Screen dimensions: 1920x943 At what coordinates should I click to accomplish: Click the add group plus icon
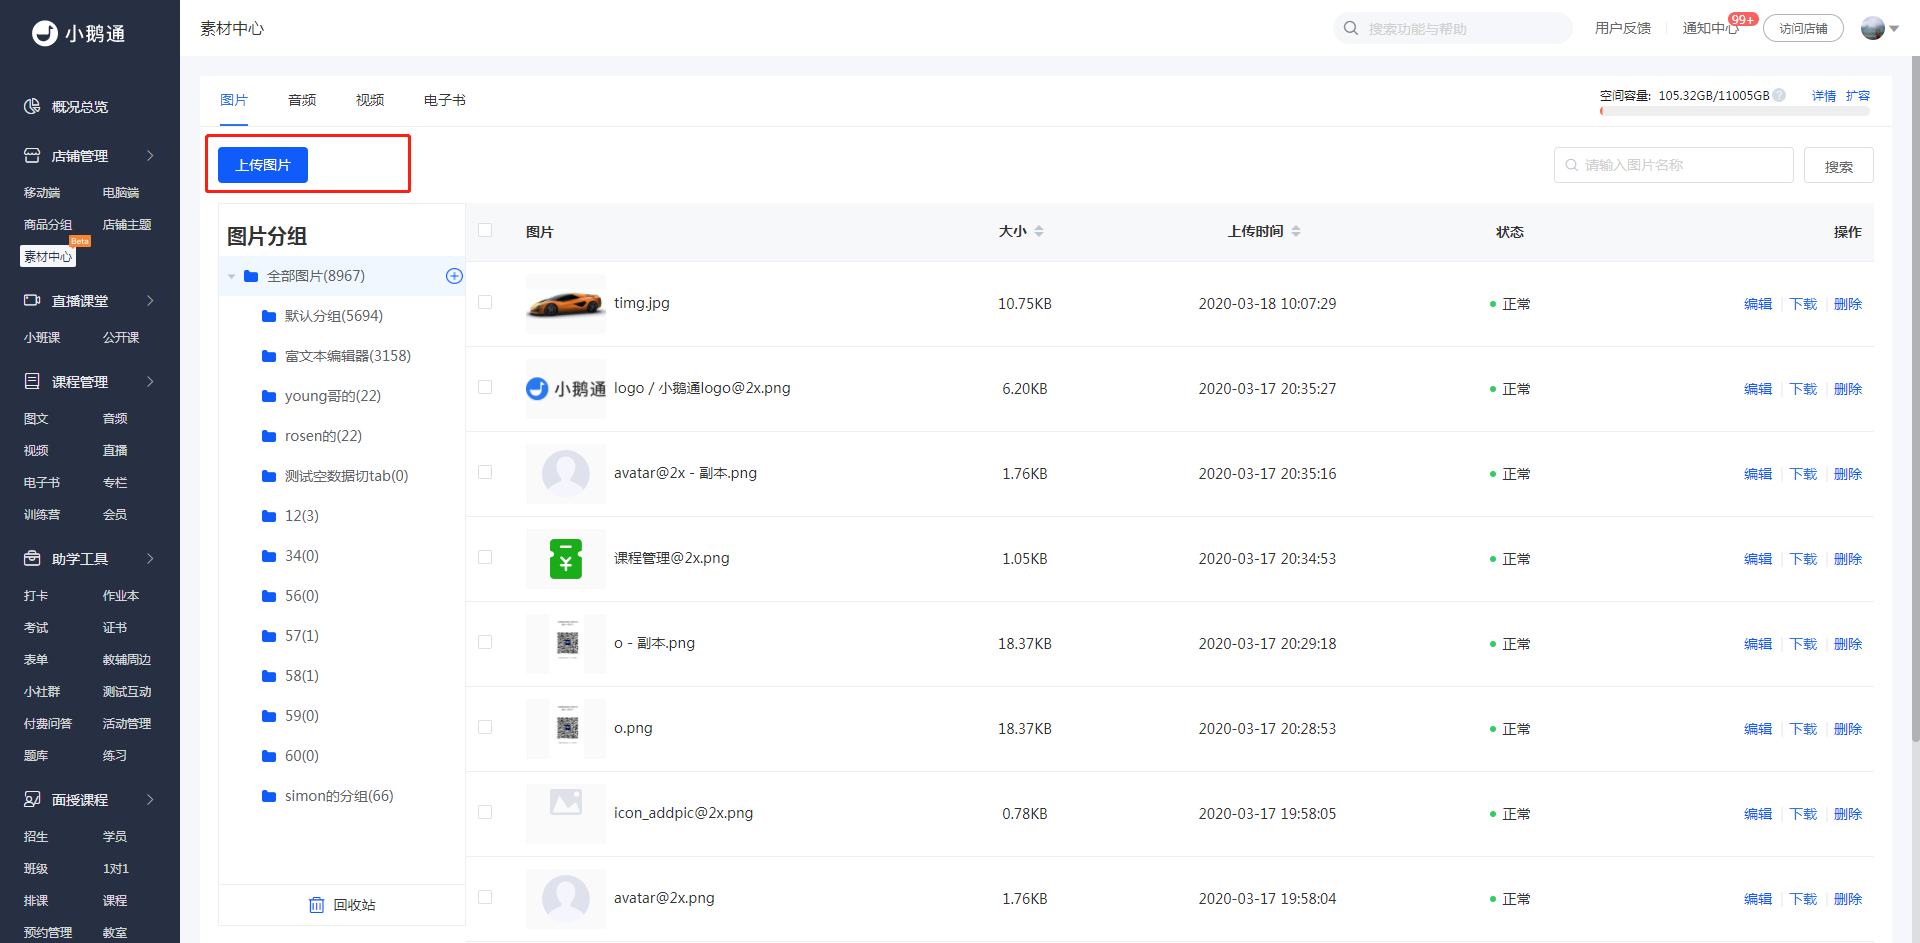point(454,276)
